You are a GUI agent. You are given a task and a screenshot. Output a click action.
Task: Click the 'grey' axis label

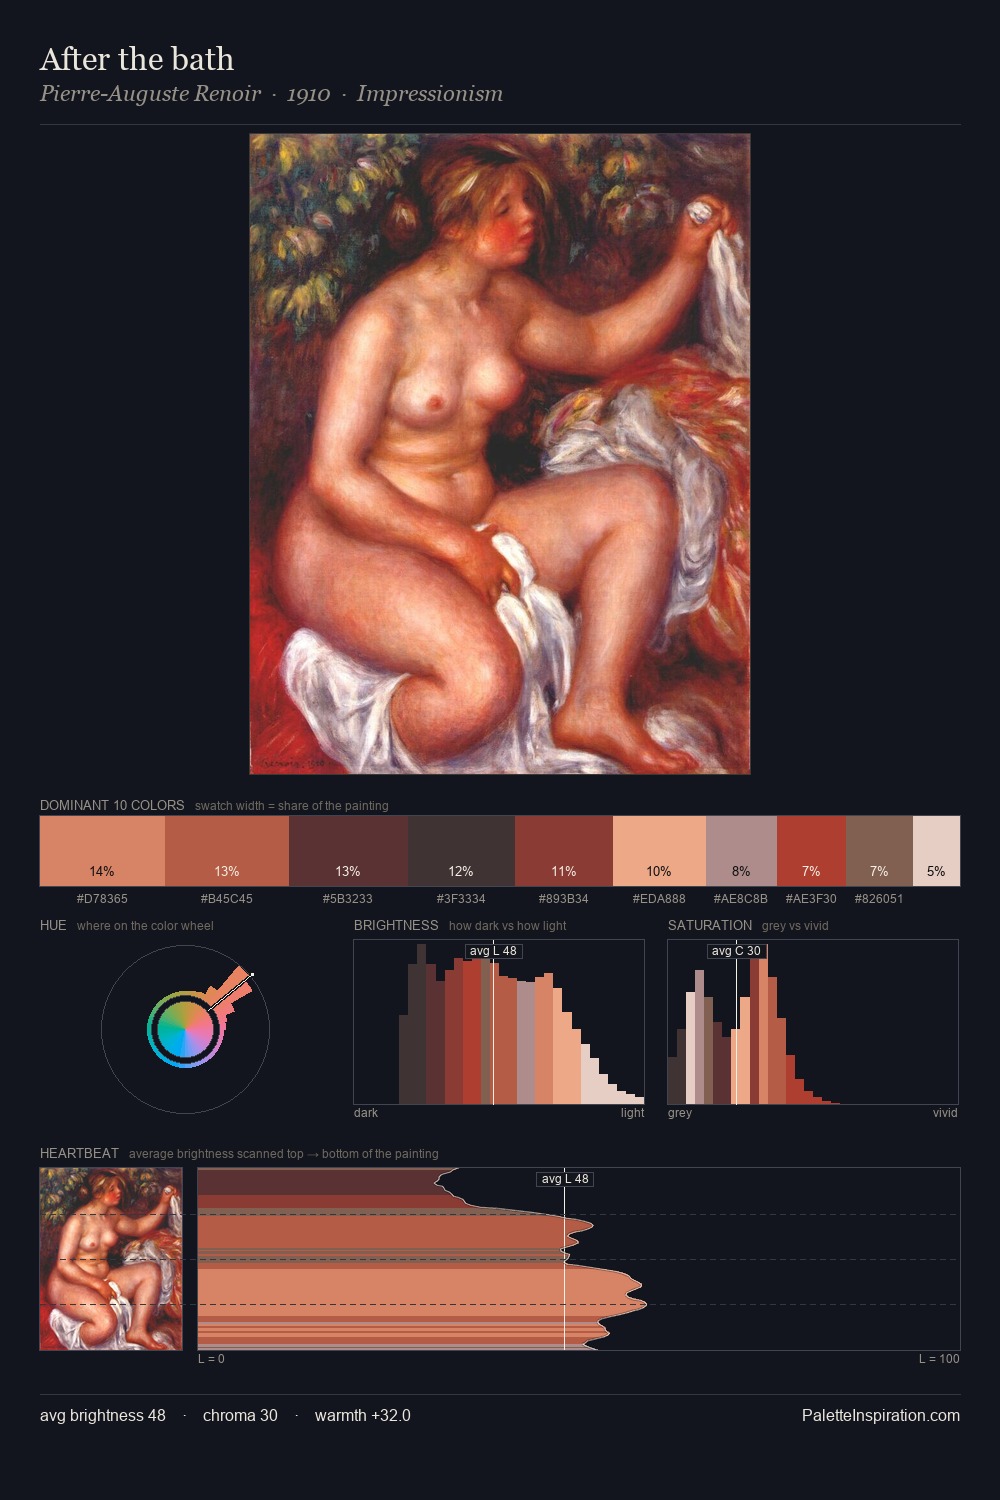[x=680, y=1113]
